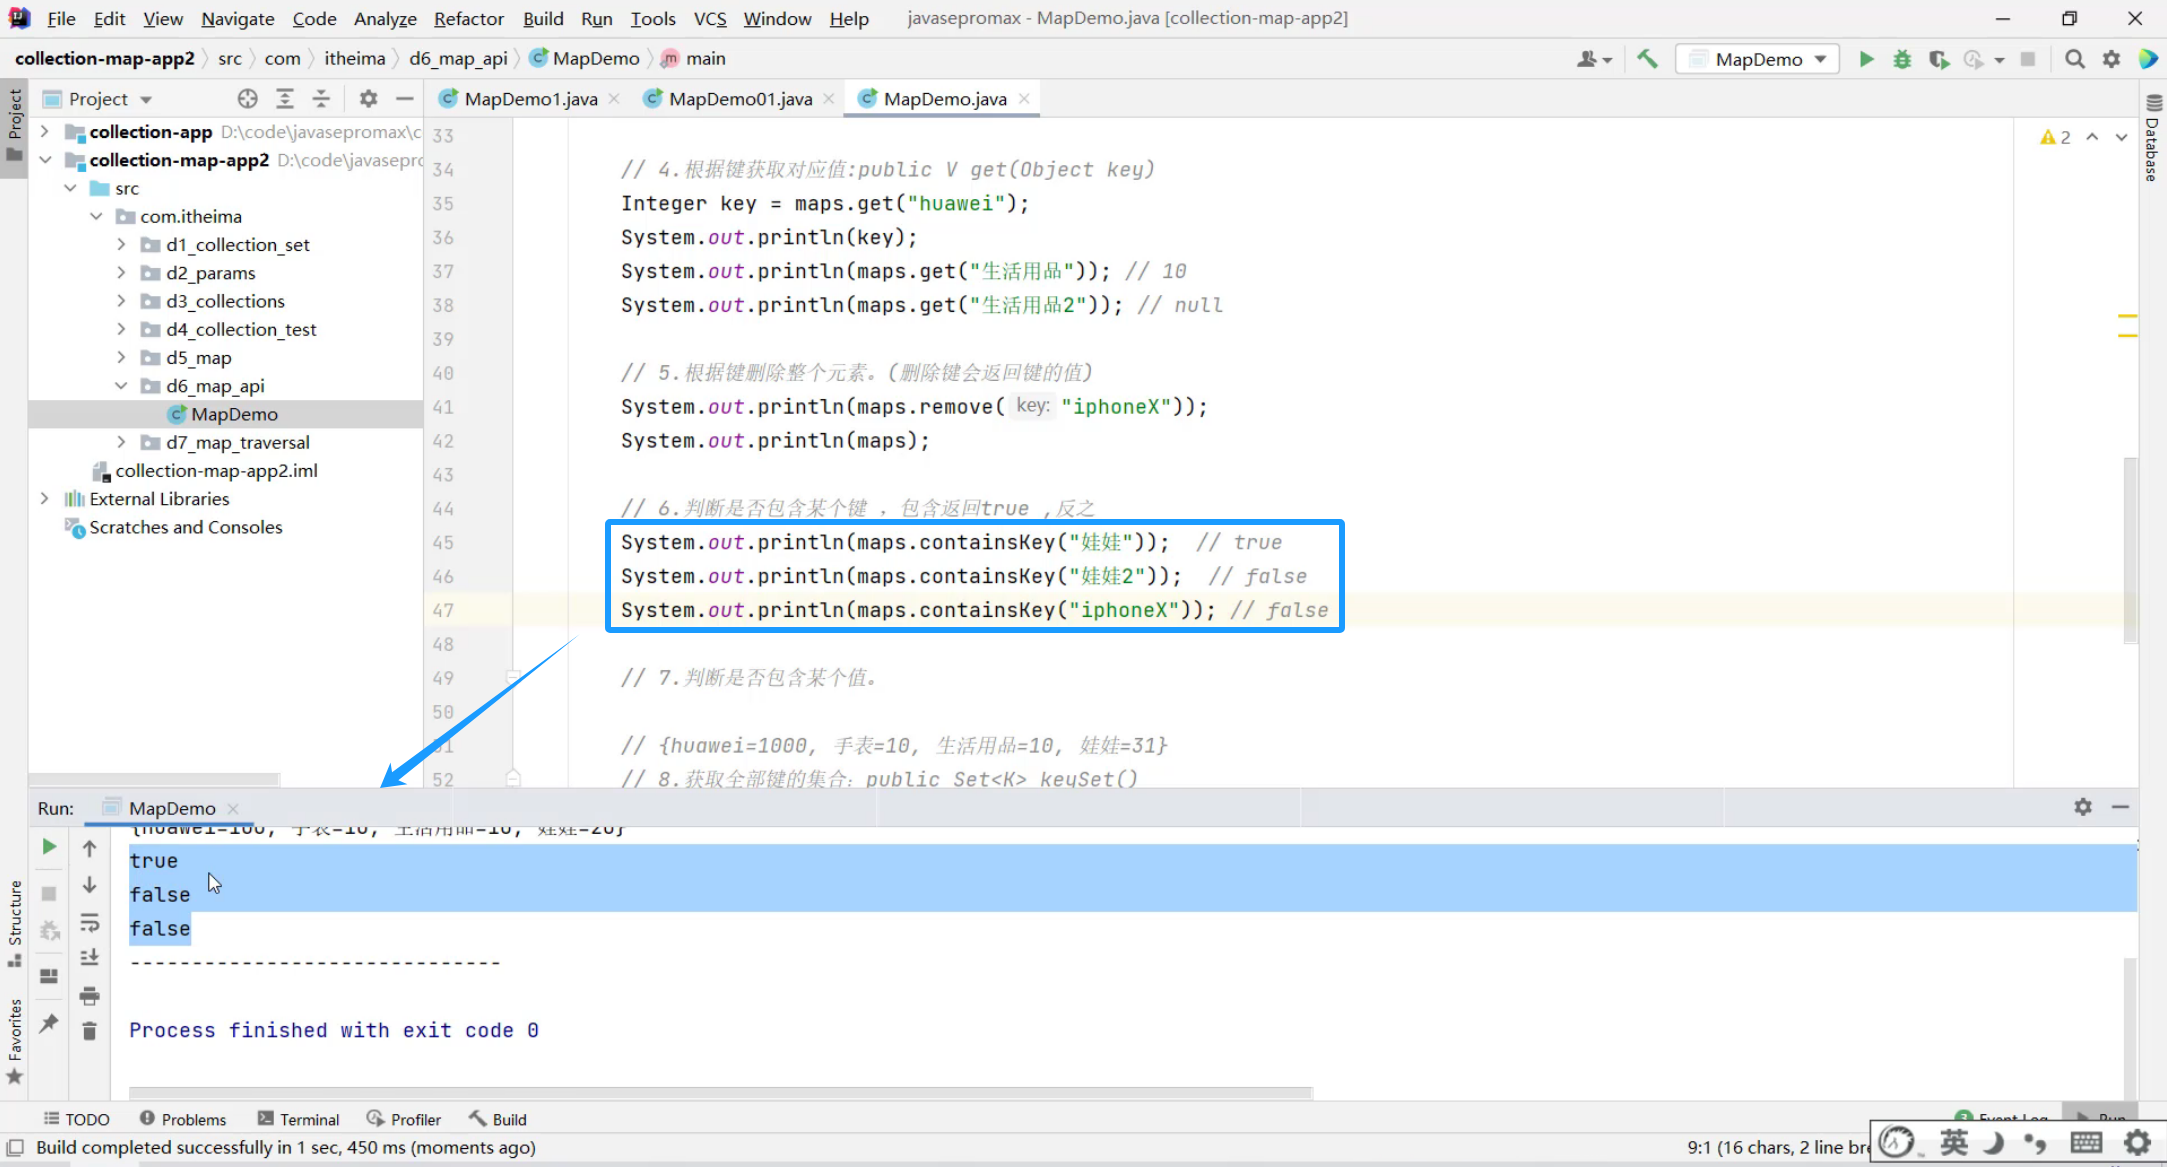This screenshot has height=1167, width=2167.
Task: Open the Terminal tool window
Action: point(298,1119)
